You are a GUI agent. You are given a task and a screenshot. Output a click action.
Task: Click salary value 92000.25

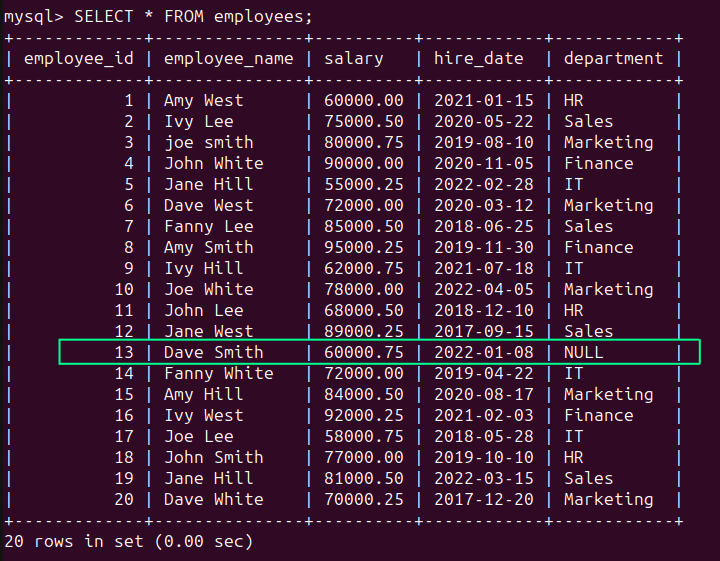click(363, 415)
